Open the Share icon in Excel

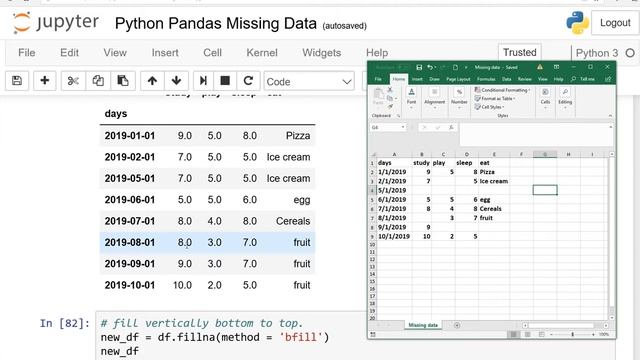[608, 79]
